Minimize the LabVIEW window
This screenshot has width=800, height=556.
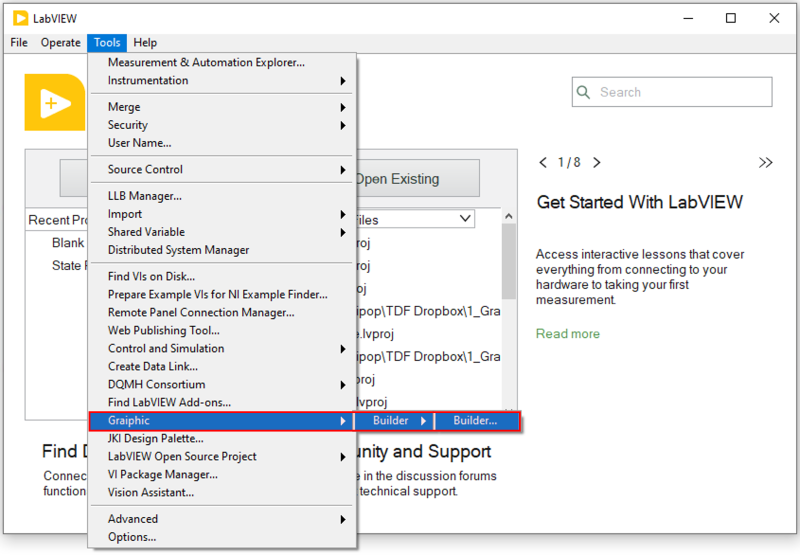pyautogui.click(x=688, y=18)
